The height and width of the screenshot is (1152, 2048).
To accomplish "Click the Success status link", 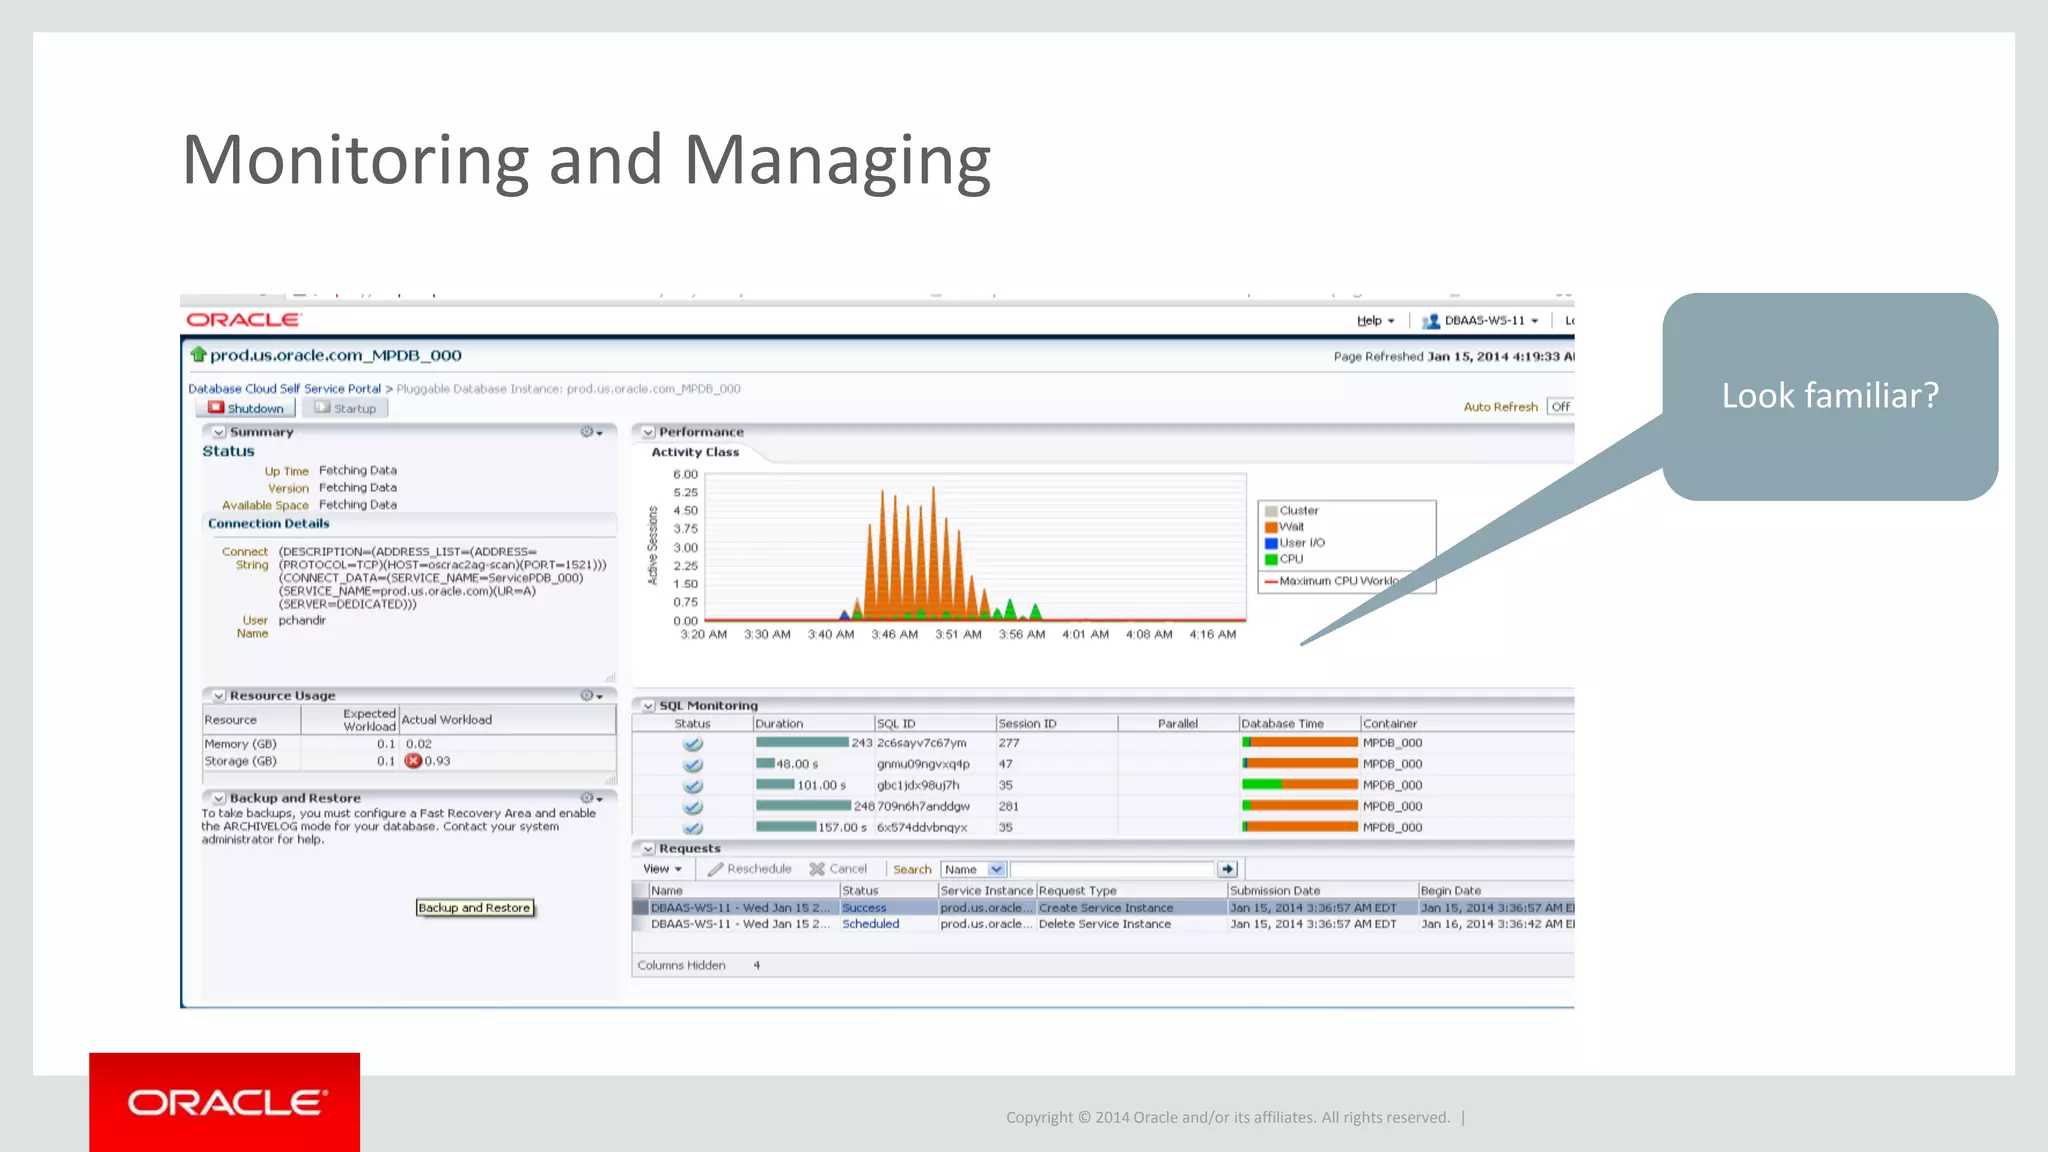I will (864, 908).
